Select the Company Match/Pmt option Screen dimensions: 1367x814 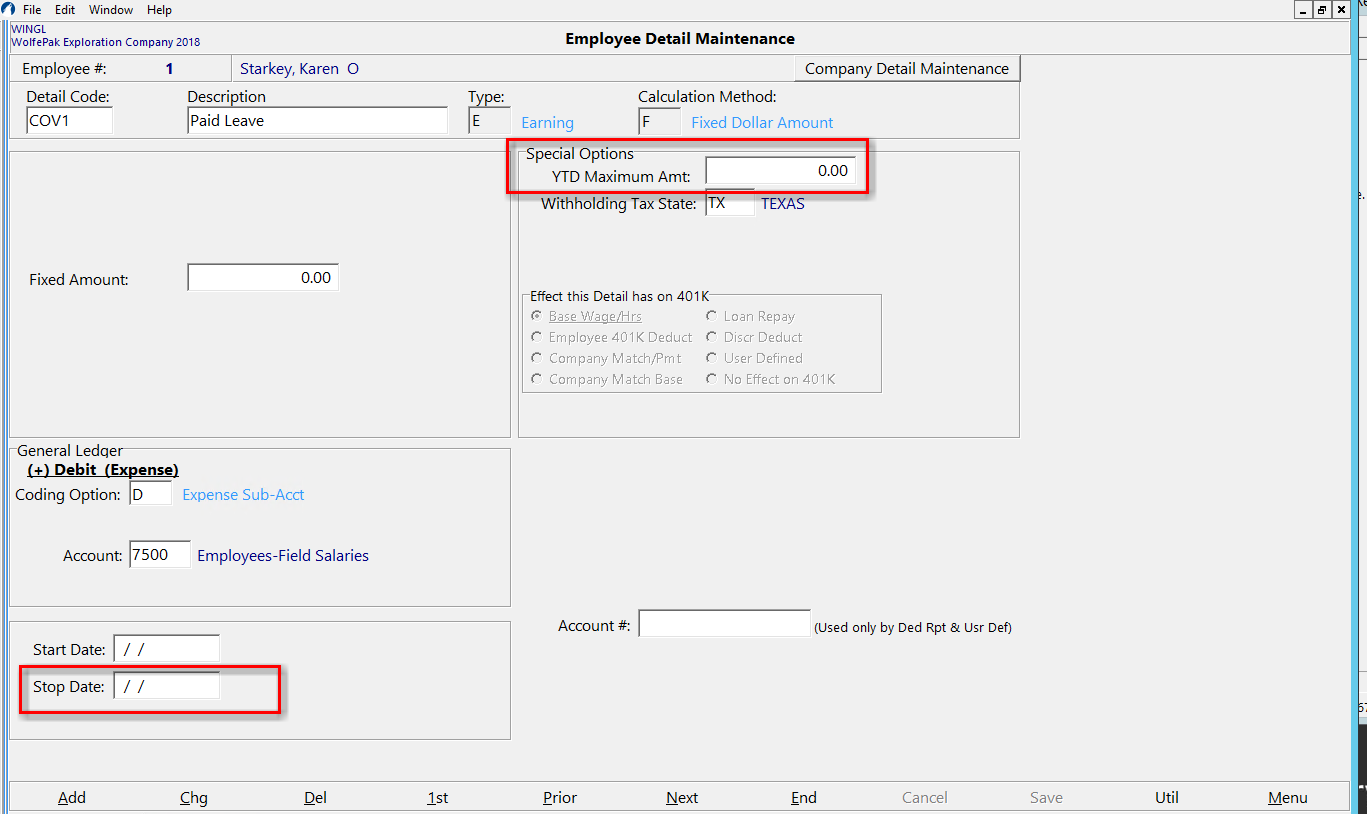click(536, 357)
